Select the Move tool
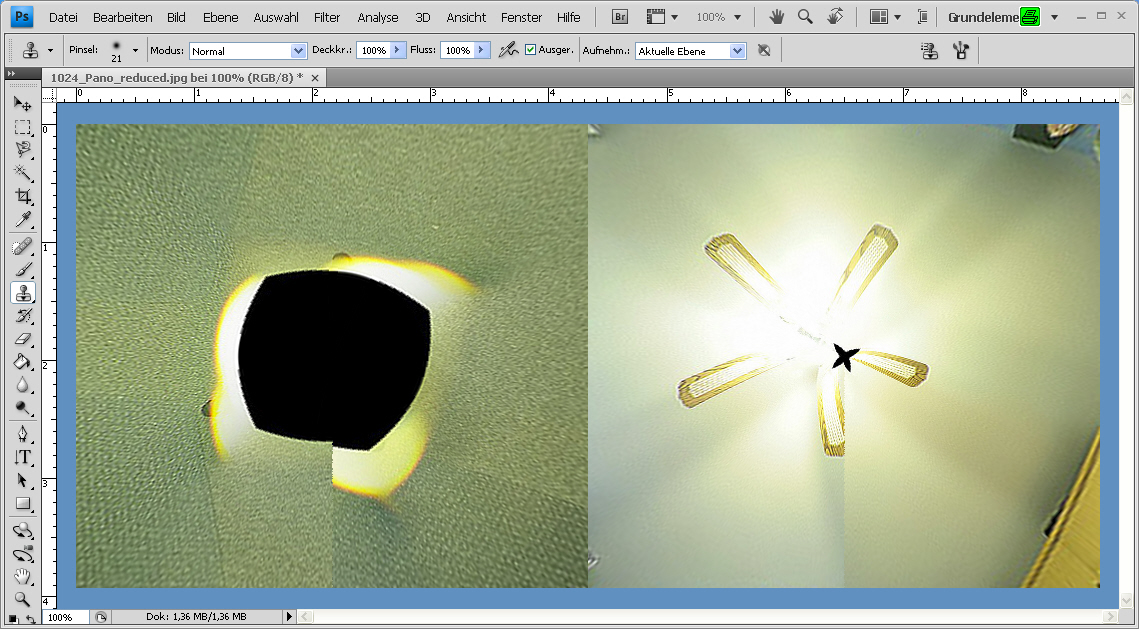This screenshot has height=629, width=1139. 22,104
